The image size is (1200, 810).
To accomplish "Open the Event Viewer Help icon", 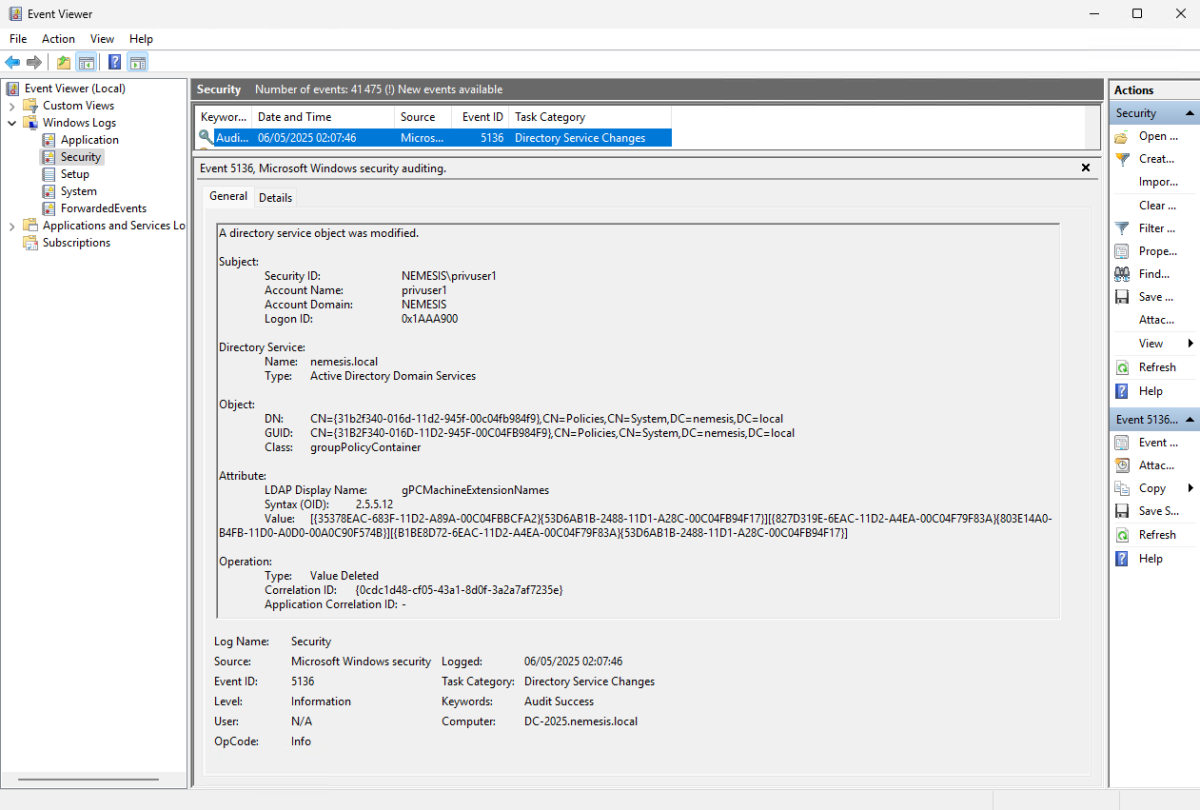I will click(113, 61).
